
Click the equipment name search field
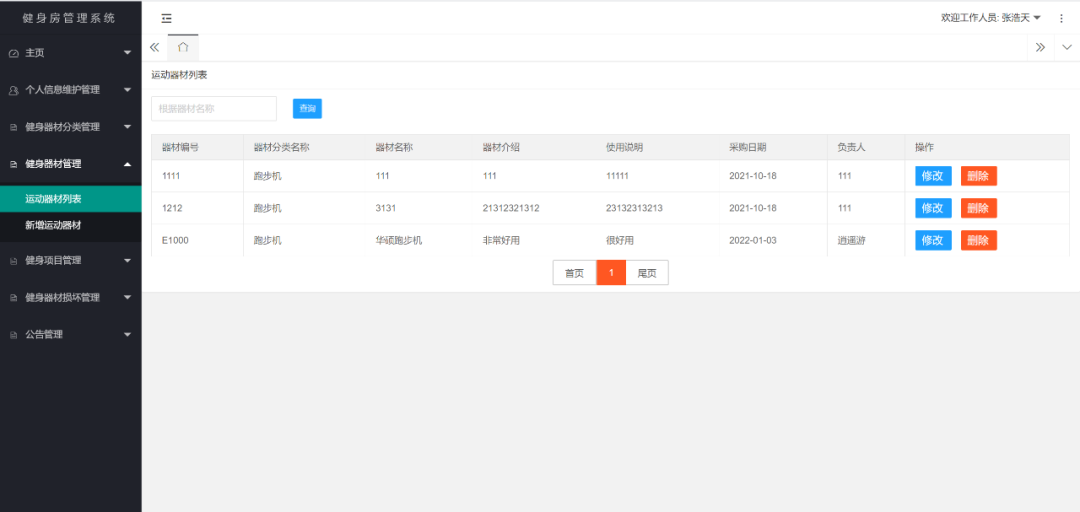213,108
